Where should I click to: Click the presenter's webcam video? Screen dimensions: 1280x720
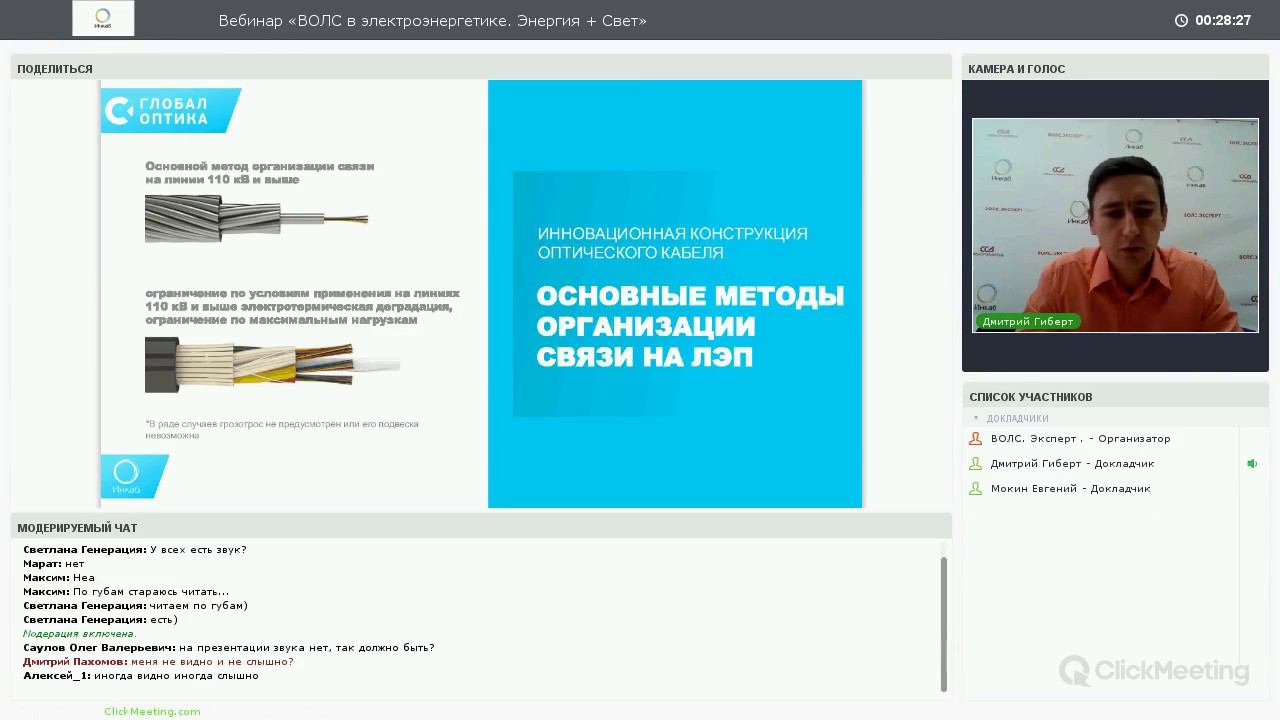1115,225
